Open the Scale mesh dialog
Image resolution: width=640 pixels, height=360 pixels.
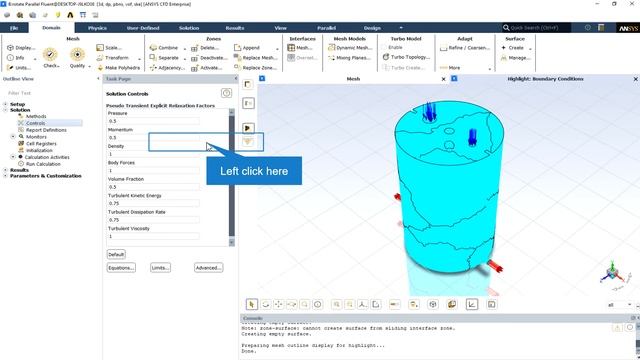pyautogui.click(x=109, y=48)
